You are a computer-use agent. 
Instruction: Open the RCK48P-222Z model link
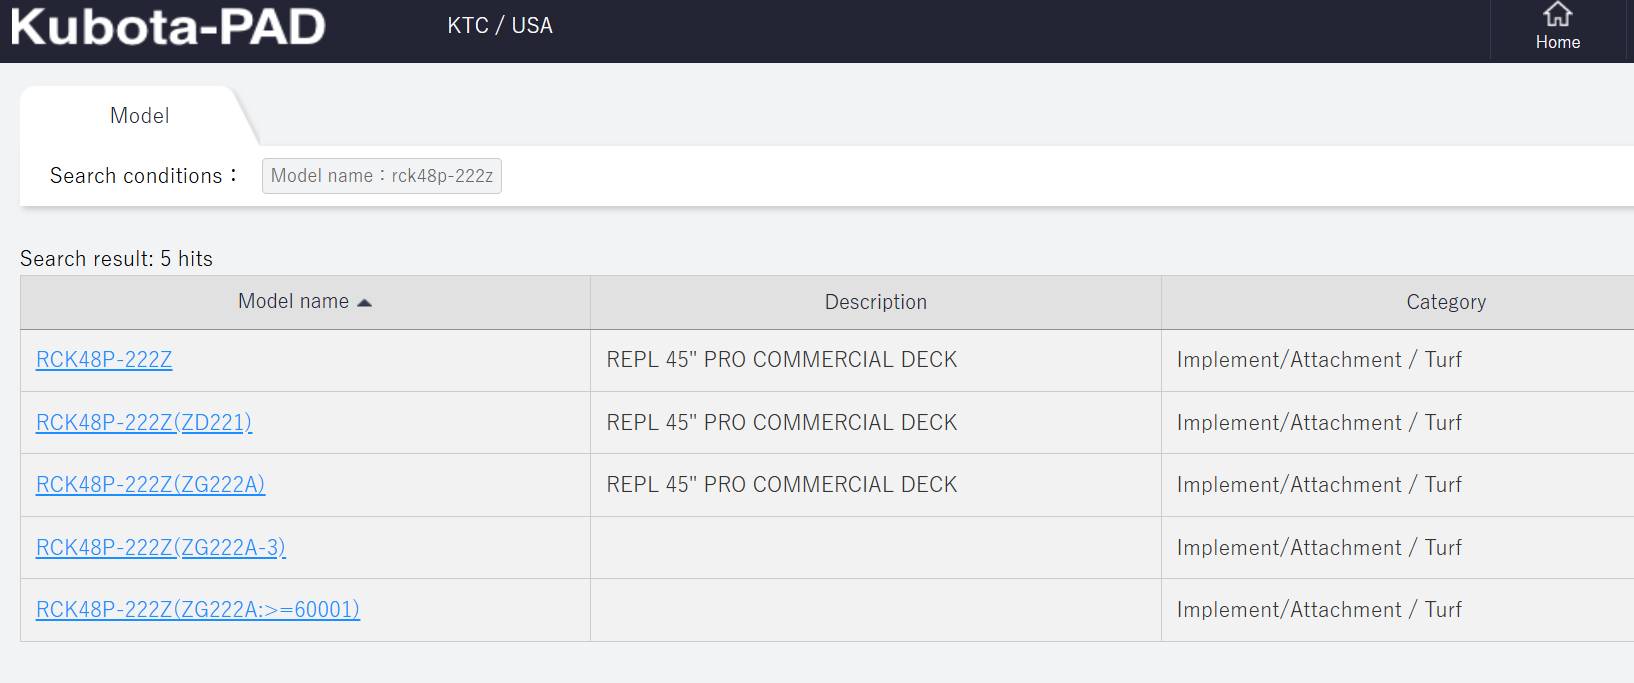tap(104, 360)
